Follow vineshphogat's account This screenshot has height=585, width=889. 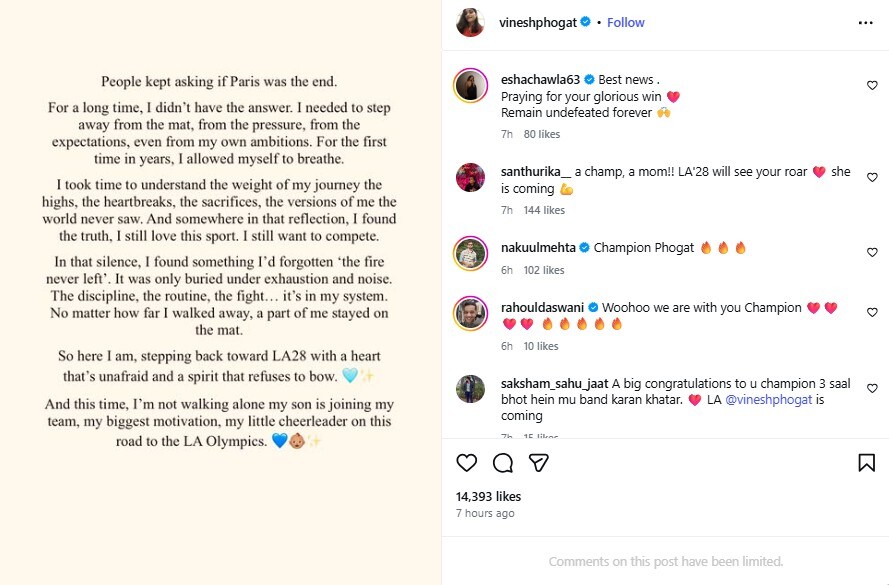(625, 22)
